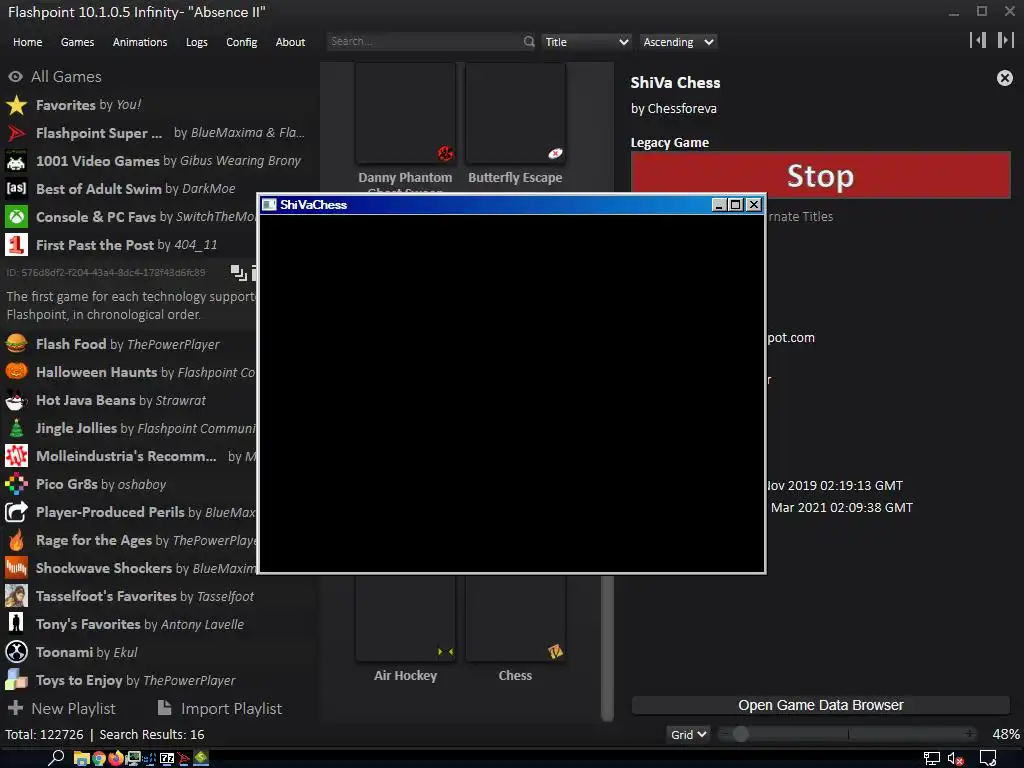Click the Flash Food burger icon
The height and width of the screenshot is (768, 1024).
(16, 344)
